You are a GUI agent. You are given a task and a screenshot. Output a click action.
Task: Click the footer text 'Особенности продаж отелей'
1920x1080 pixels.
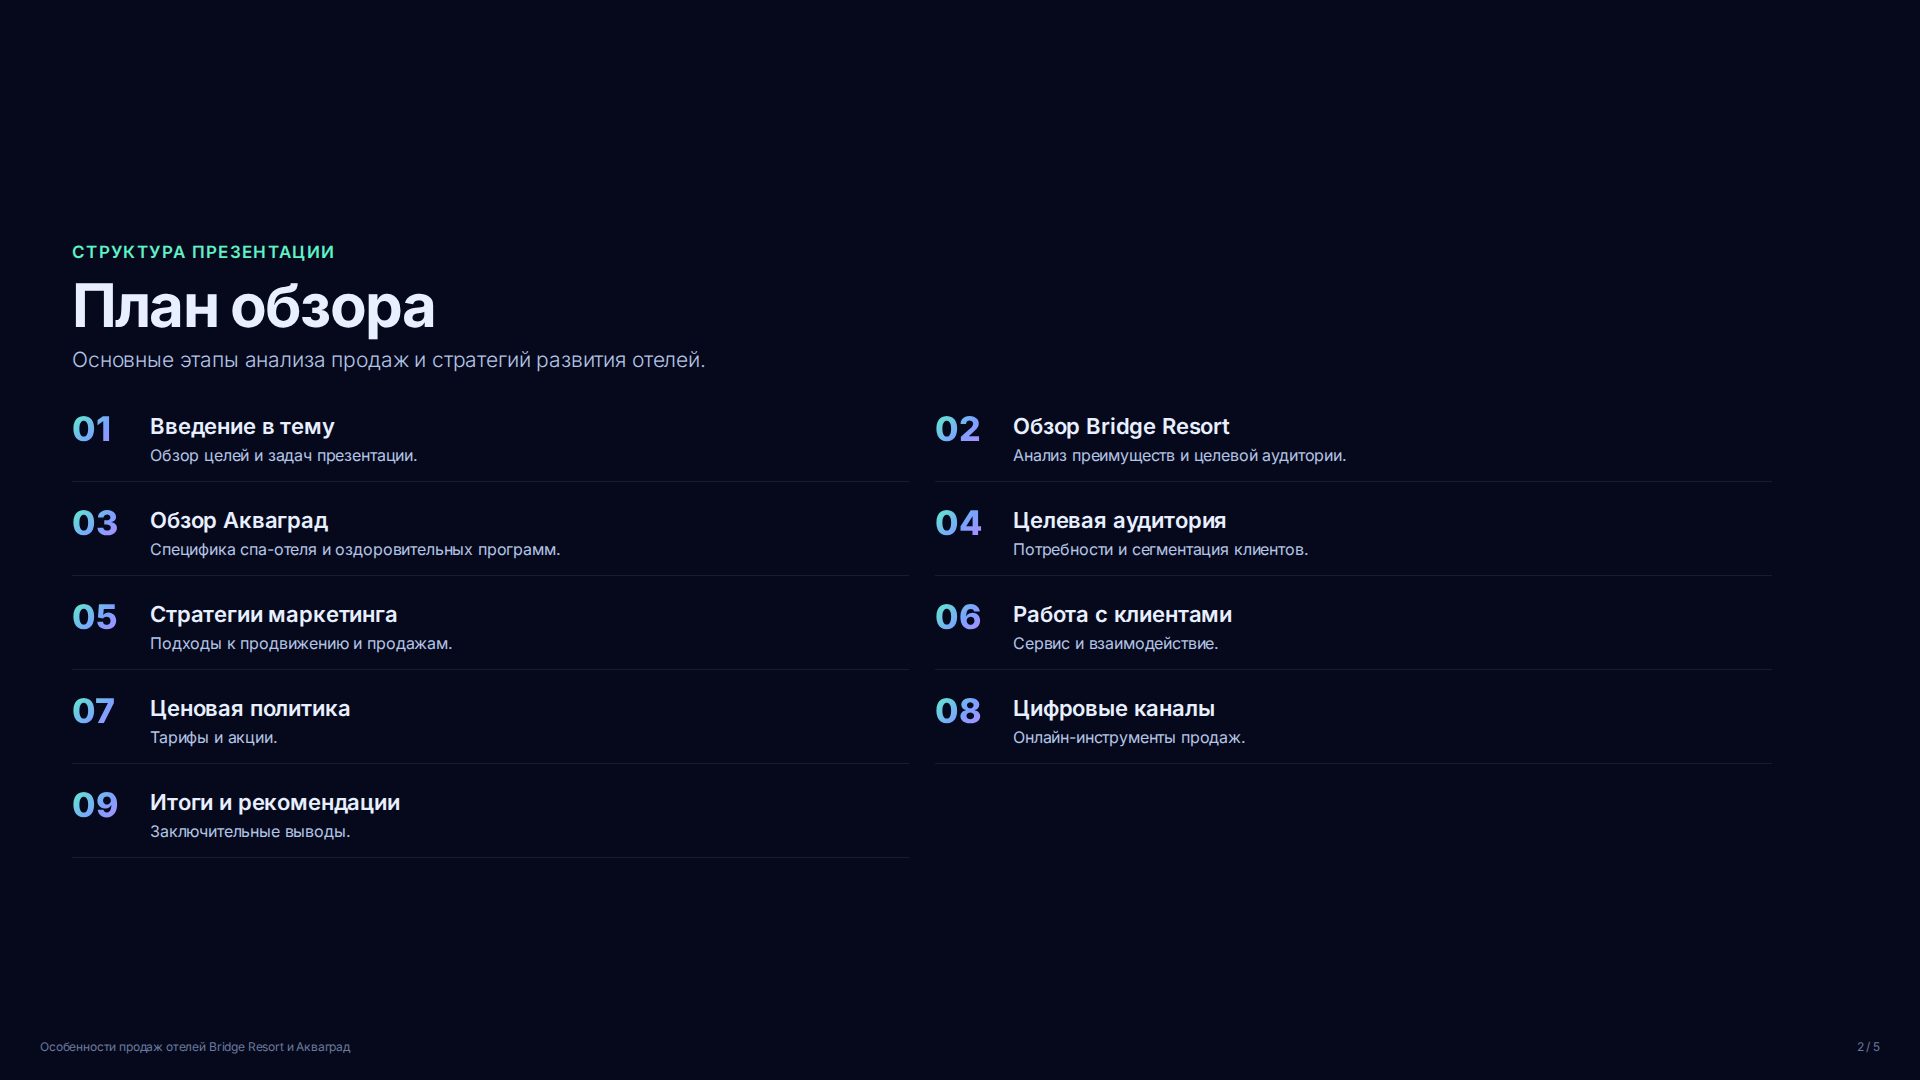point(123,1047)
